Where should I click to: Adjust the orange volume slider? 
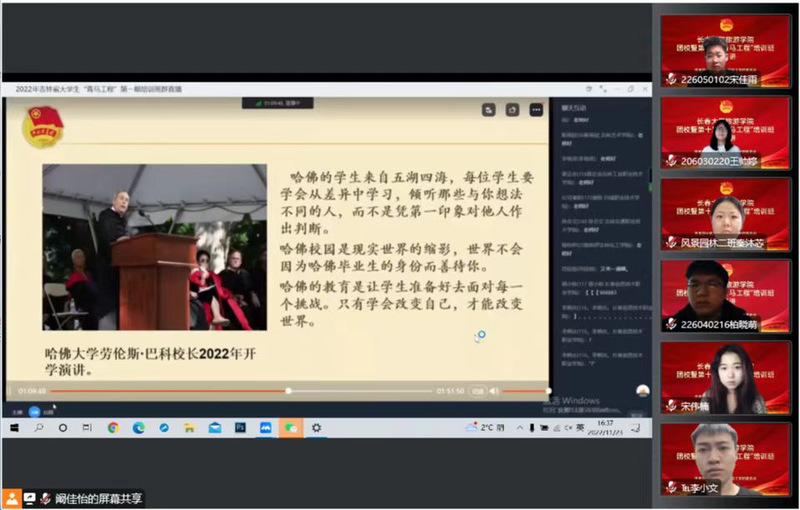pyautogui.click(x=526, y=391)
